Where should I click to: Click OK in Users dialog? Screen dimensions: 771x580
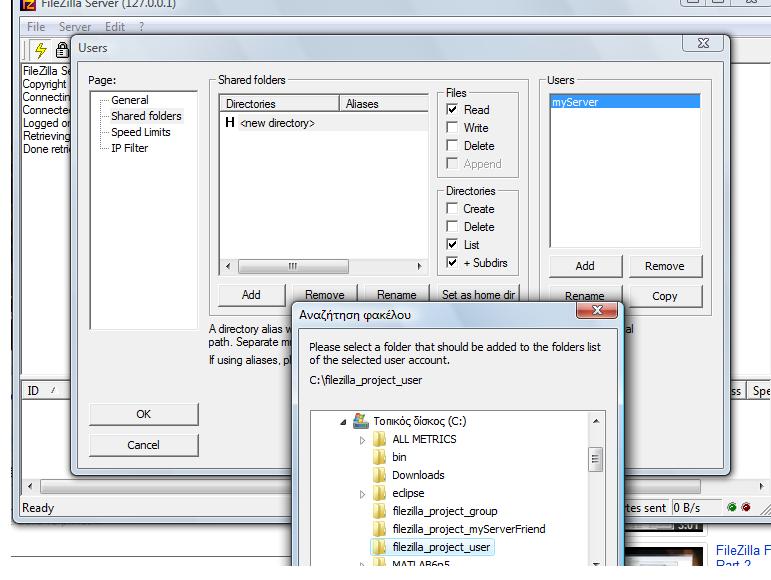[144, 414]
